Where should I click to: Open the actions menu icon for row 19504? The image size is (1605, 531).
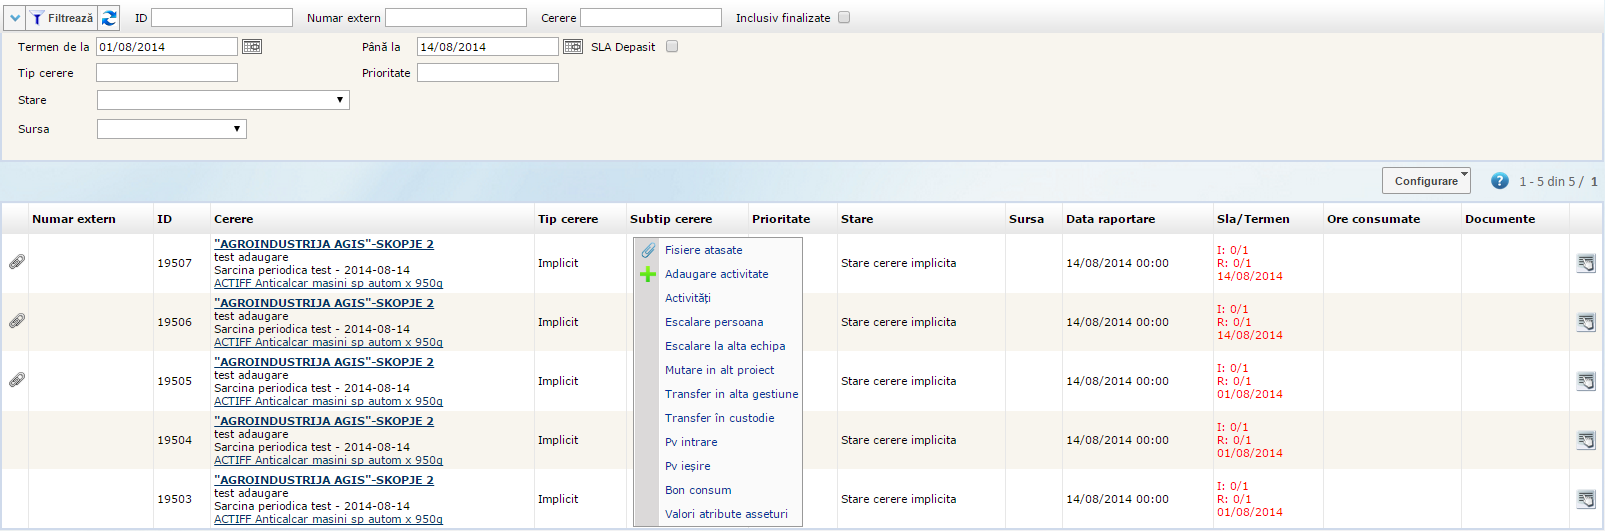point(1586,440)
